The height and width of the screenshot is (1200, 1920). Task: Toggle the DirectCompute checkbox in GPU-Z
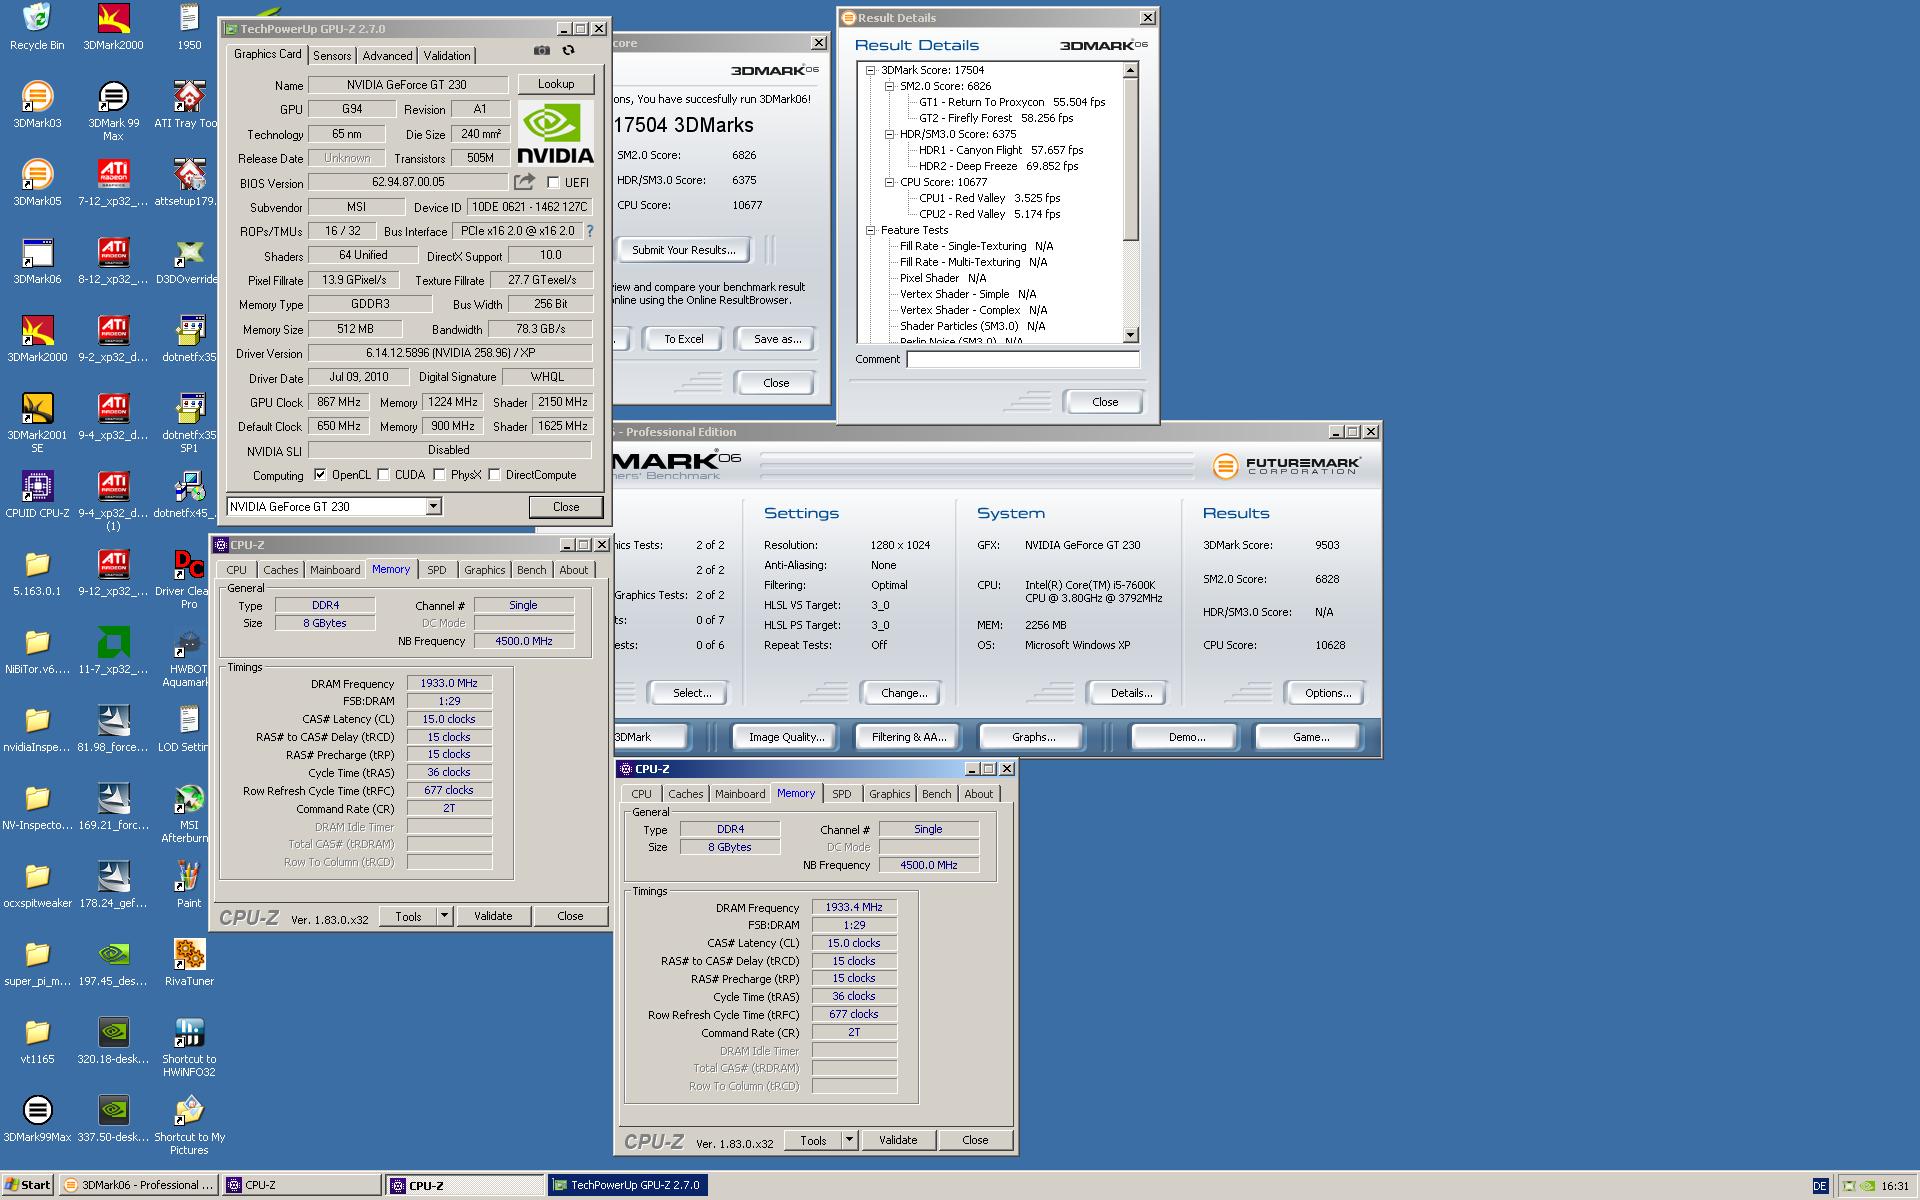(x=494, y=475)
